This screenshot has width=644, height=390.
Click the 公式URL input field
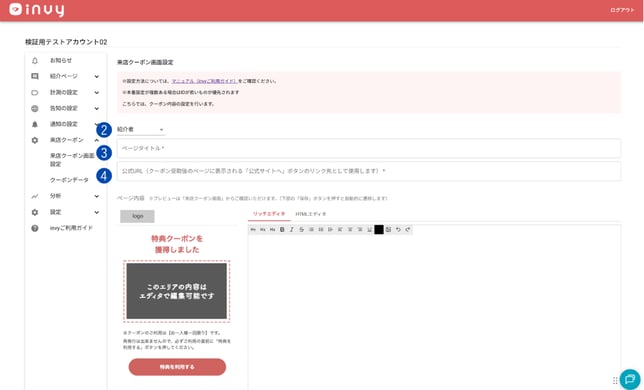pyautogui.click(x=369, y=171)
